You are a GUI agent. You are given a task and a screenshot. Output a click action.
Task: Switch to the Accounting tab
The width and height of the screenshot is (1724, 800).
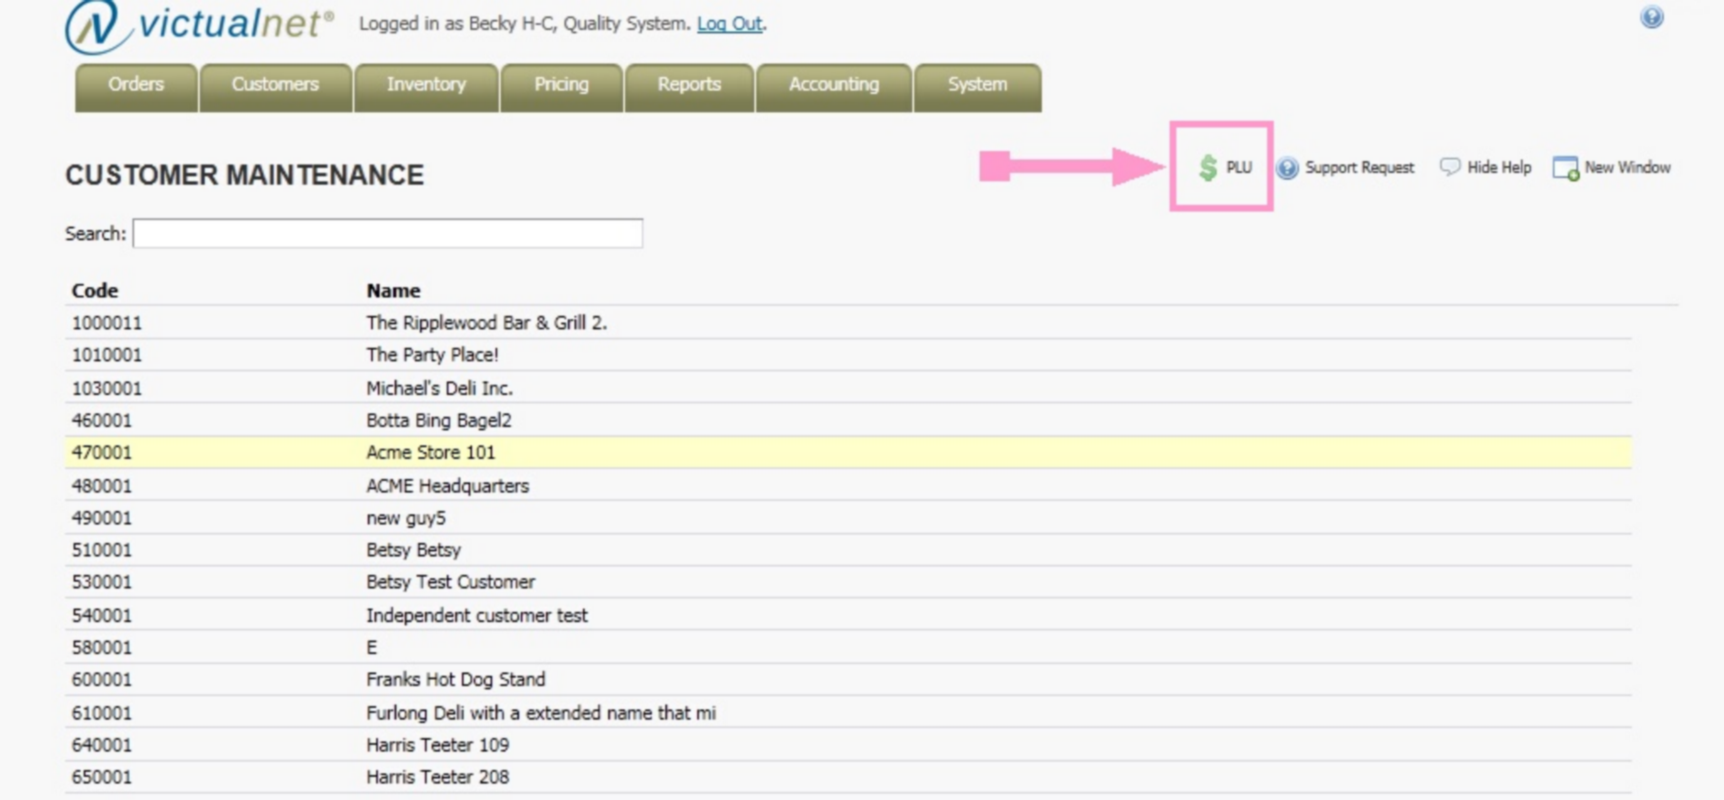(833, 85)
